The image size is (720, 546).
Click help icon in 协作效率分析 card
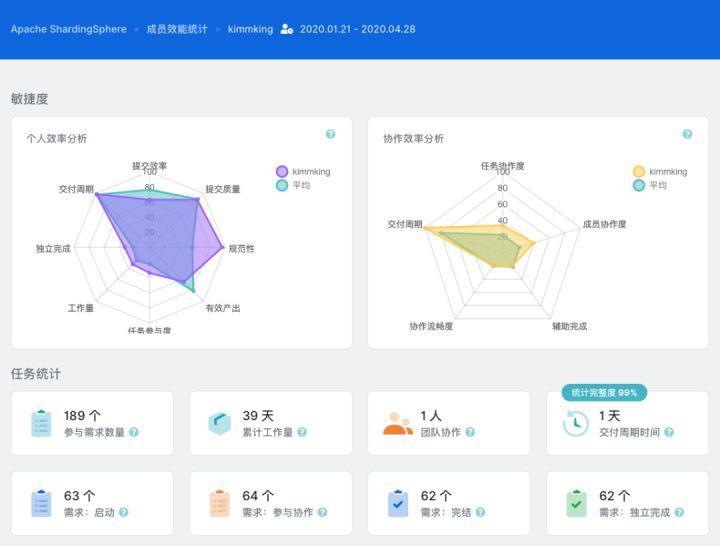point(687,134)
